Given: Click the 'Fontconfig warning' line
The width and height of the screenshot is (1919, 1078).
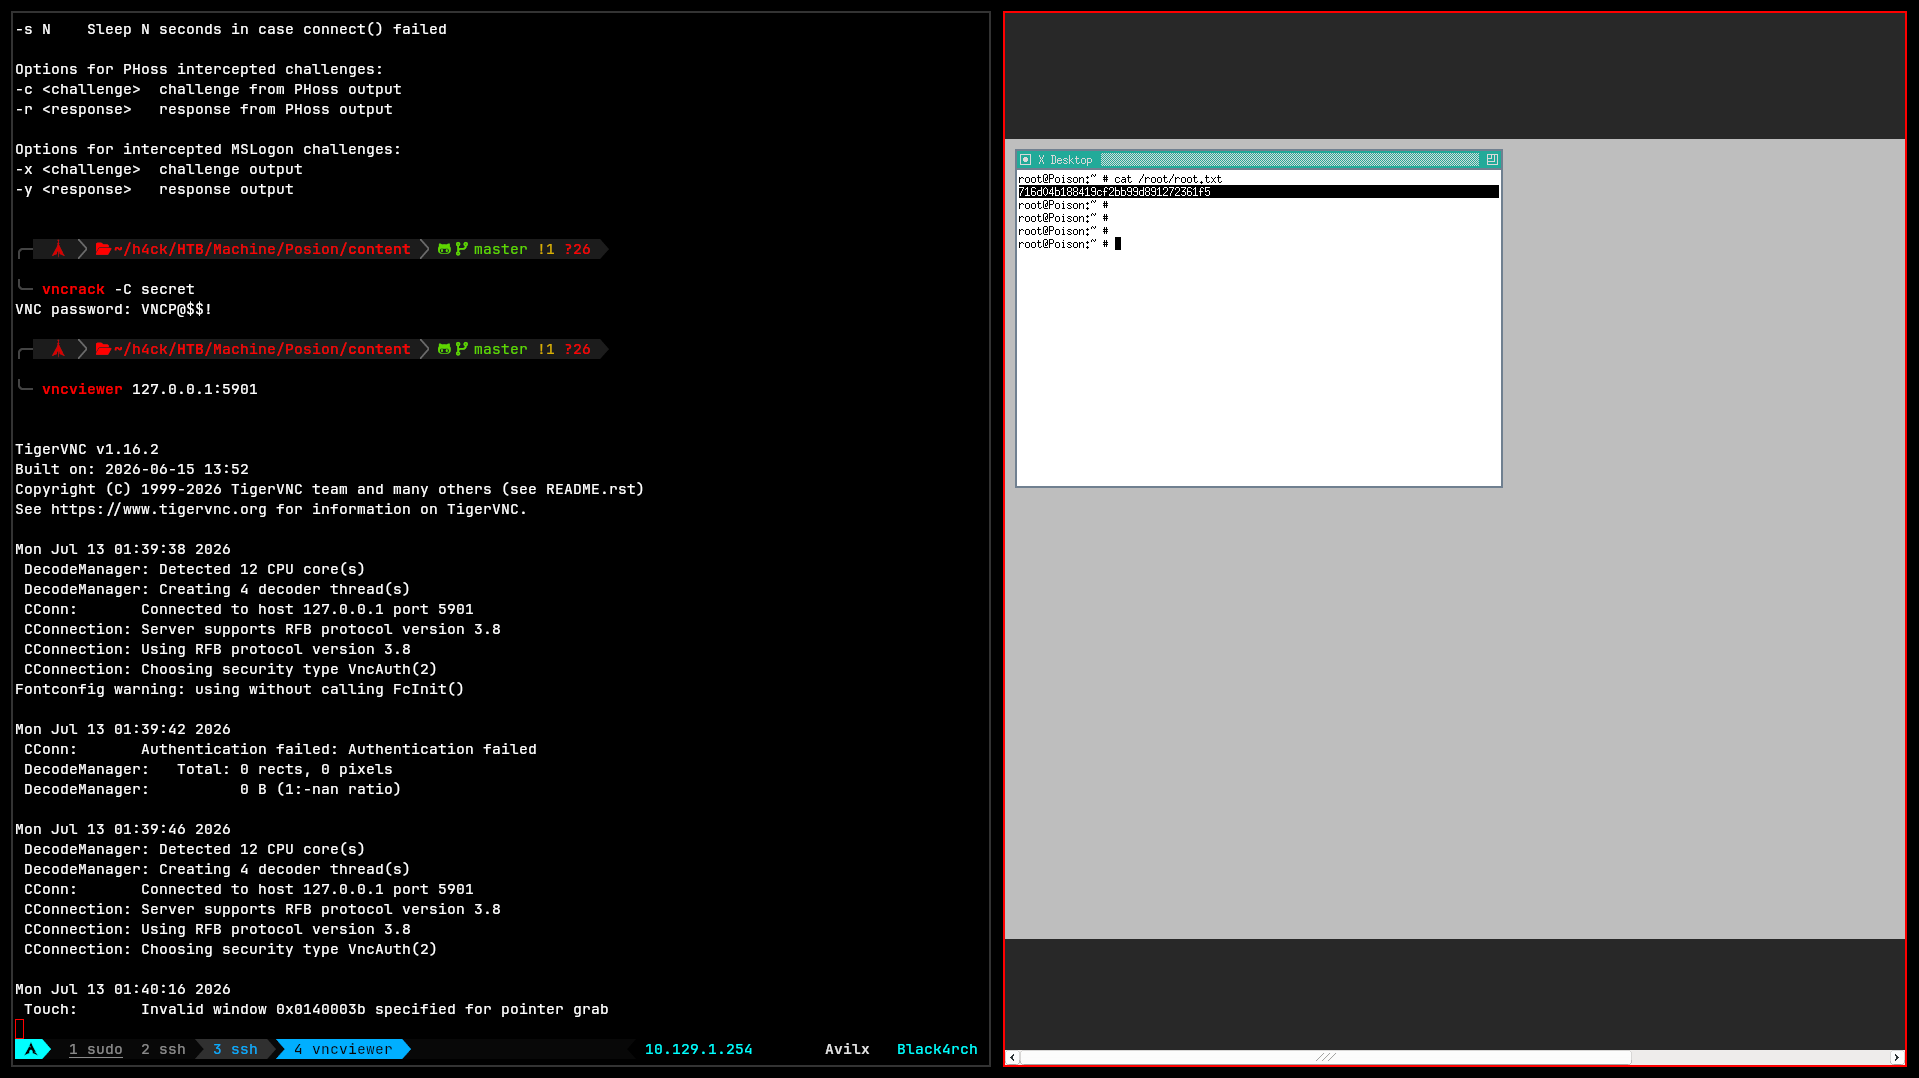Looking at the screenshot, I should coord(239,689).
